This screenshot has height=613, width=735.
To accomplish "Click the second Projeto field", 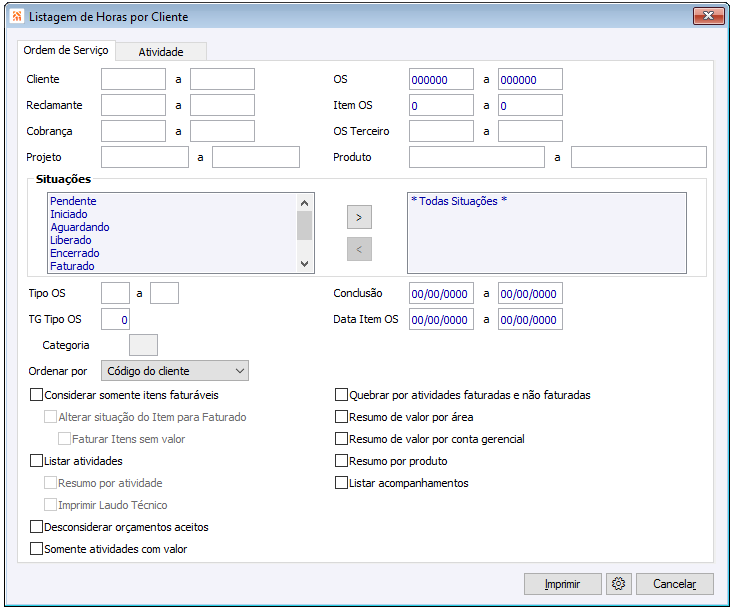I will [x=256, y=157].
